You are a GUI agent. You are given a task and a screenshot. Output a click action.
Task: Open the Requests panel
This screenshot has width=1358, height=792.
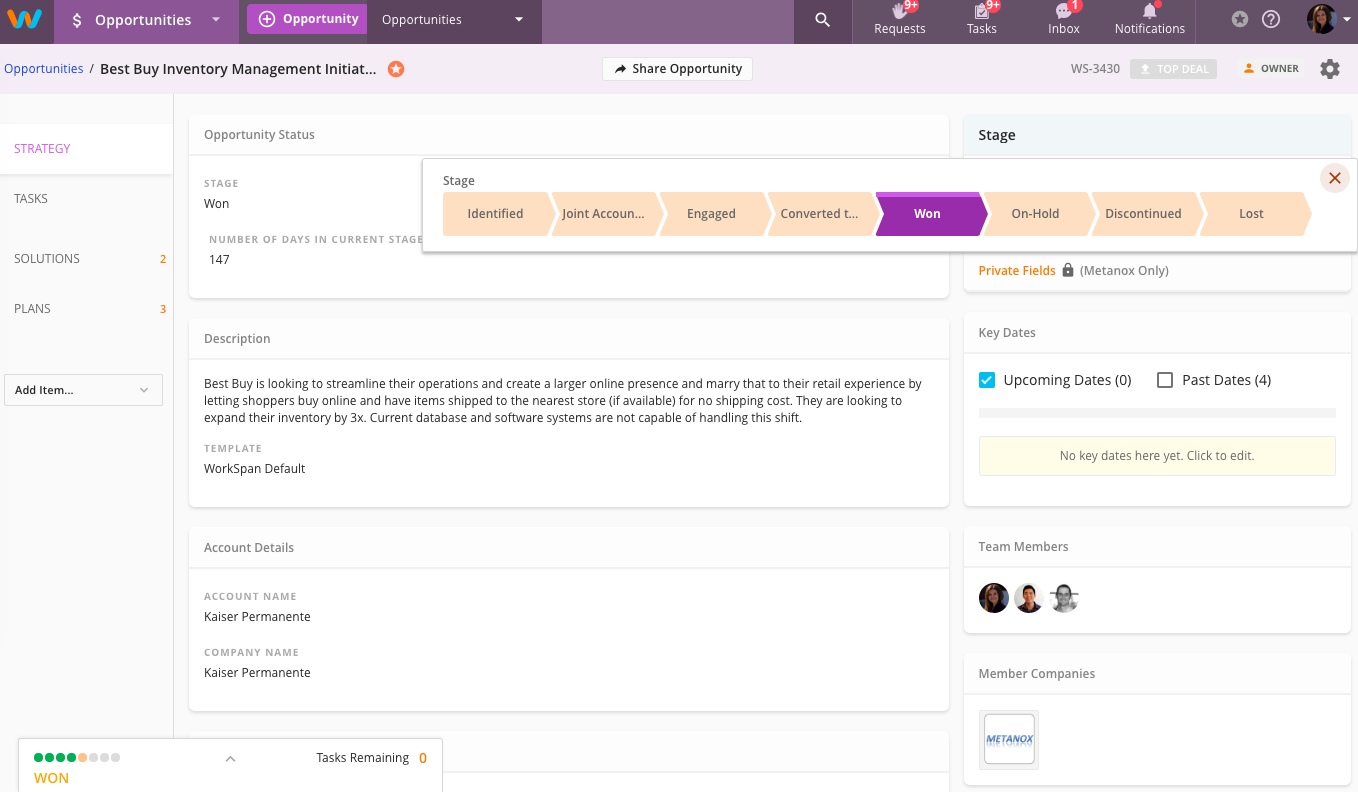[x=898, y=21]
